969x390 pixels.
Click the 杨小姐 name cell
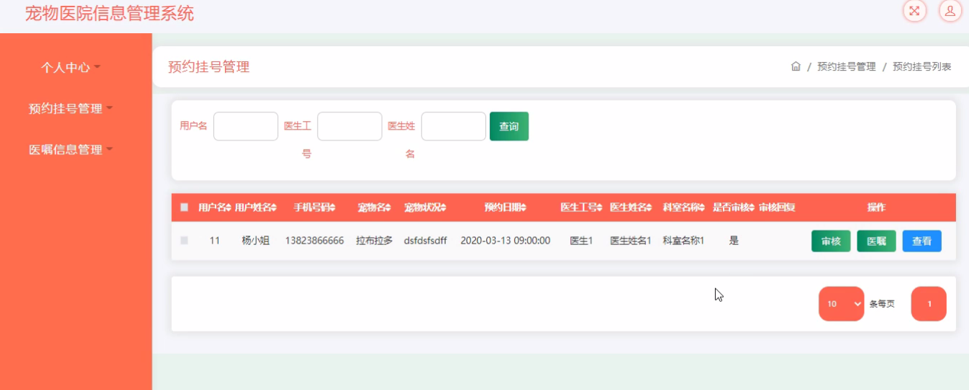tap(255, 240)
